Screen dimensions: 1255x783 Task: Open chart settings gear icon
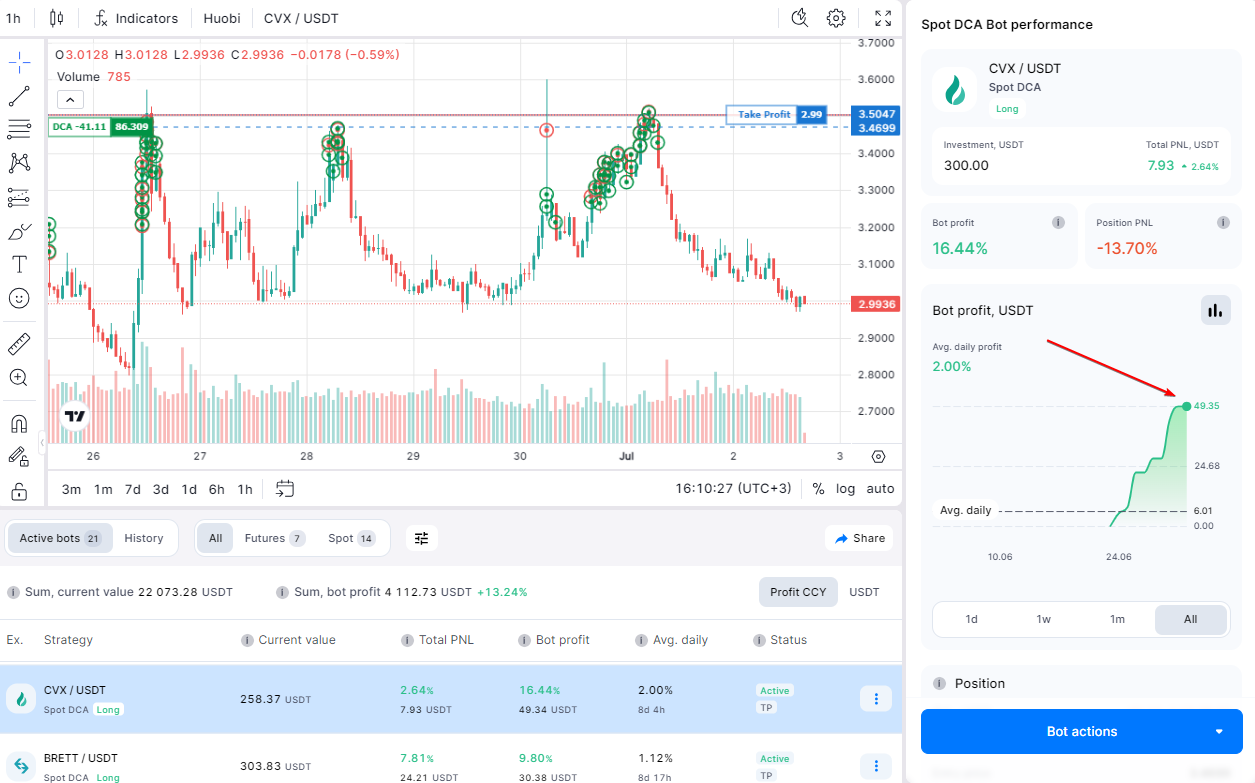tap(836, 18)
